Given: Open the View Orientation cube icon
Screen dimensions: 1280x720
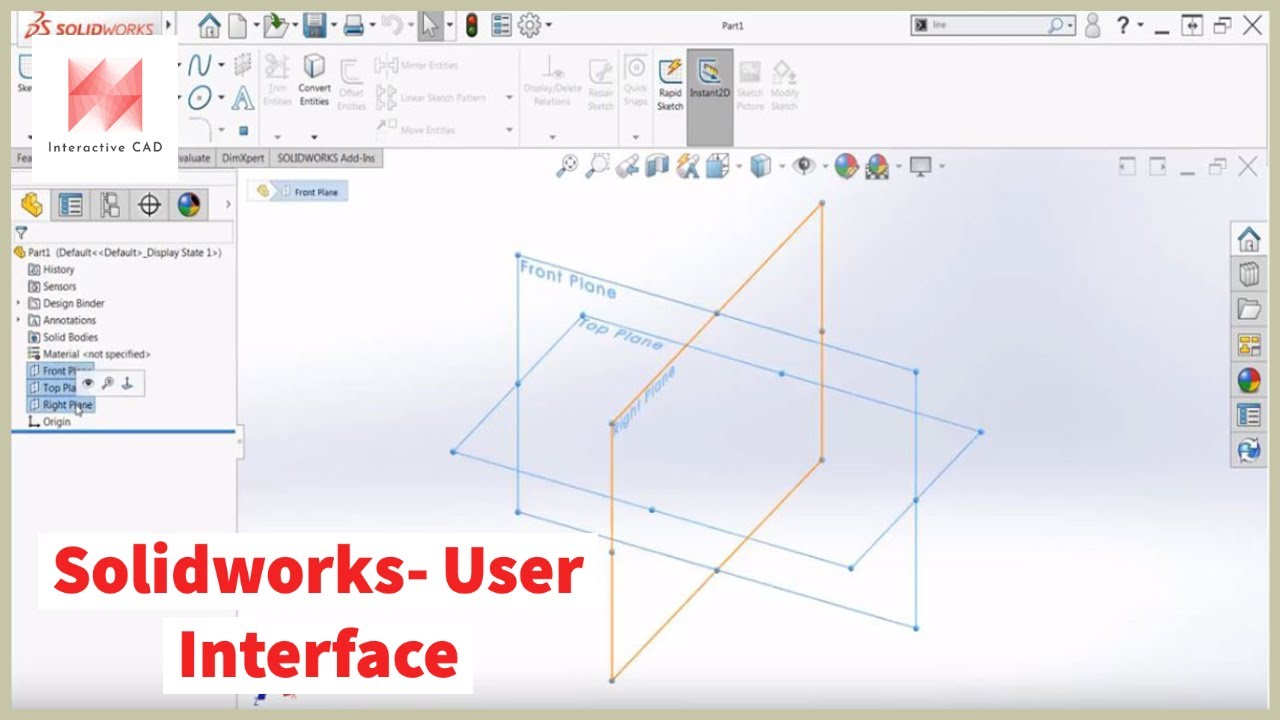Looking at the screenshot, I should pos(717,166).
